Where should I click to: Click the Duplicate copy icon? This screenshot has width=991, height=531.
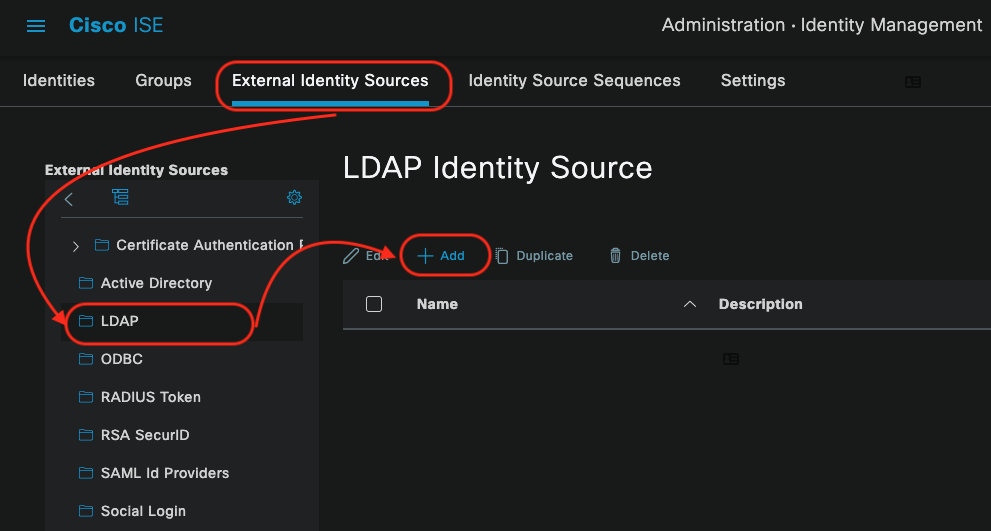coord(502,255)
